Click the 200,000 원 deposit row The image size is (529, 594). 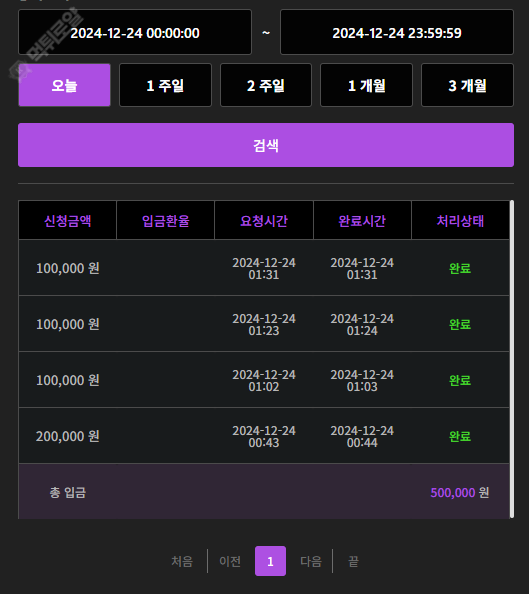click(x=264, y=436)
